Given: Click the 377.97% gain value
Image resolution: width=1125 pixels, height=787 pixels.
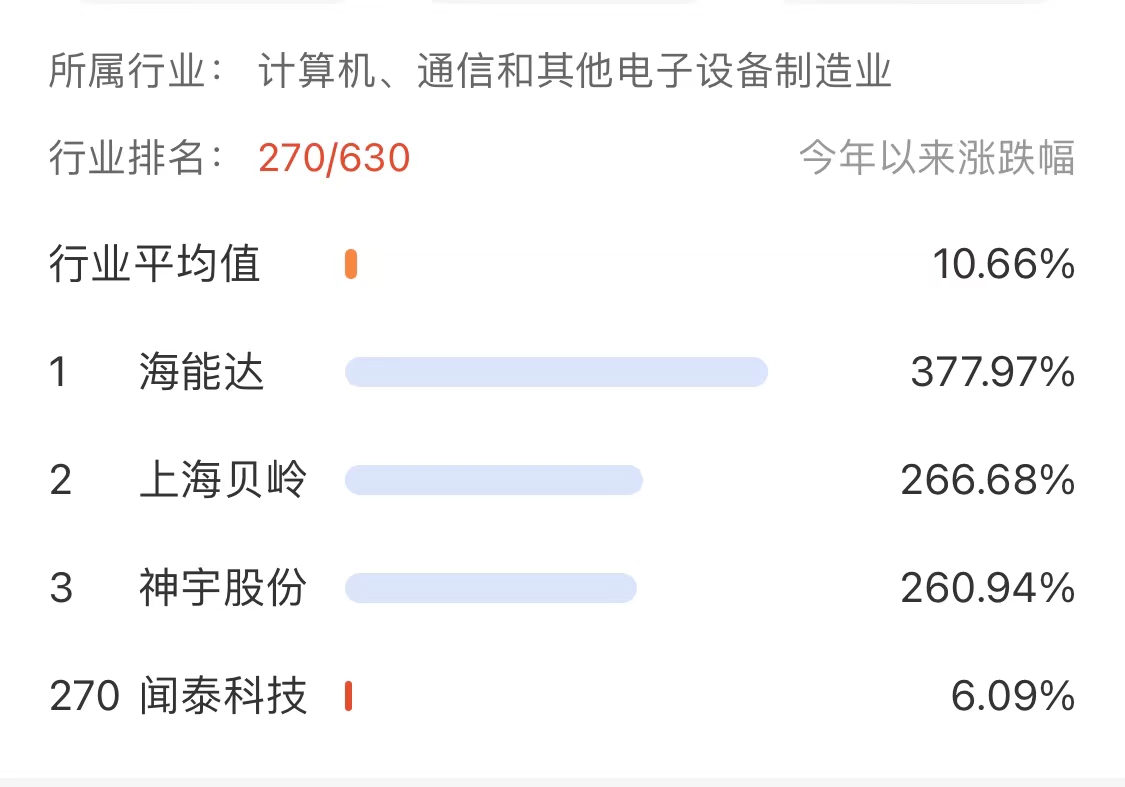Looking at the screenshot, I should (x=993, y=372).
